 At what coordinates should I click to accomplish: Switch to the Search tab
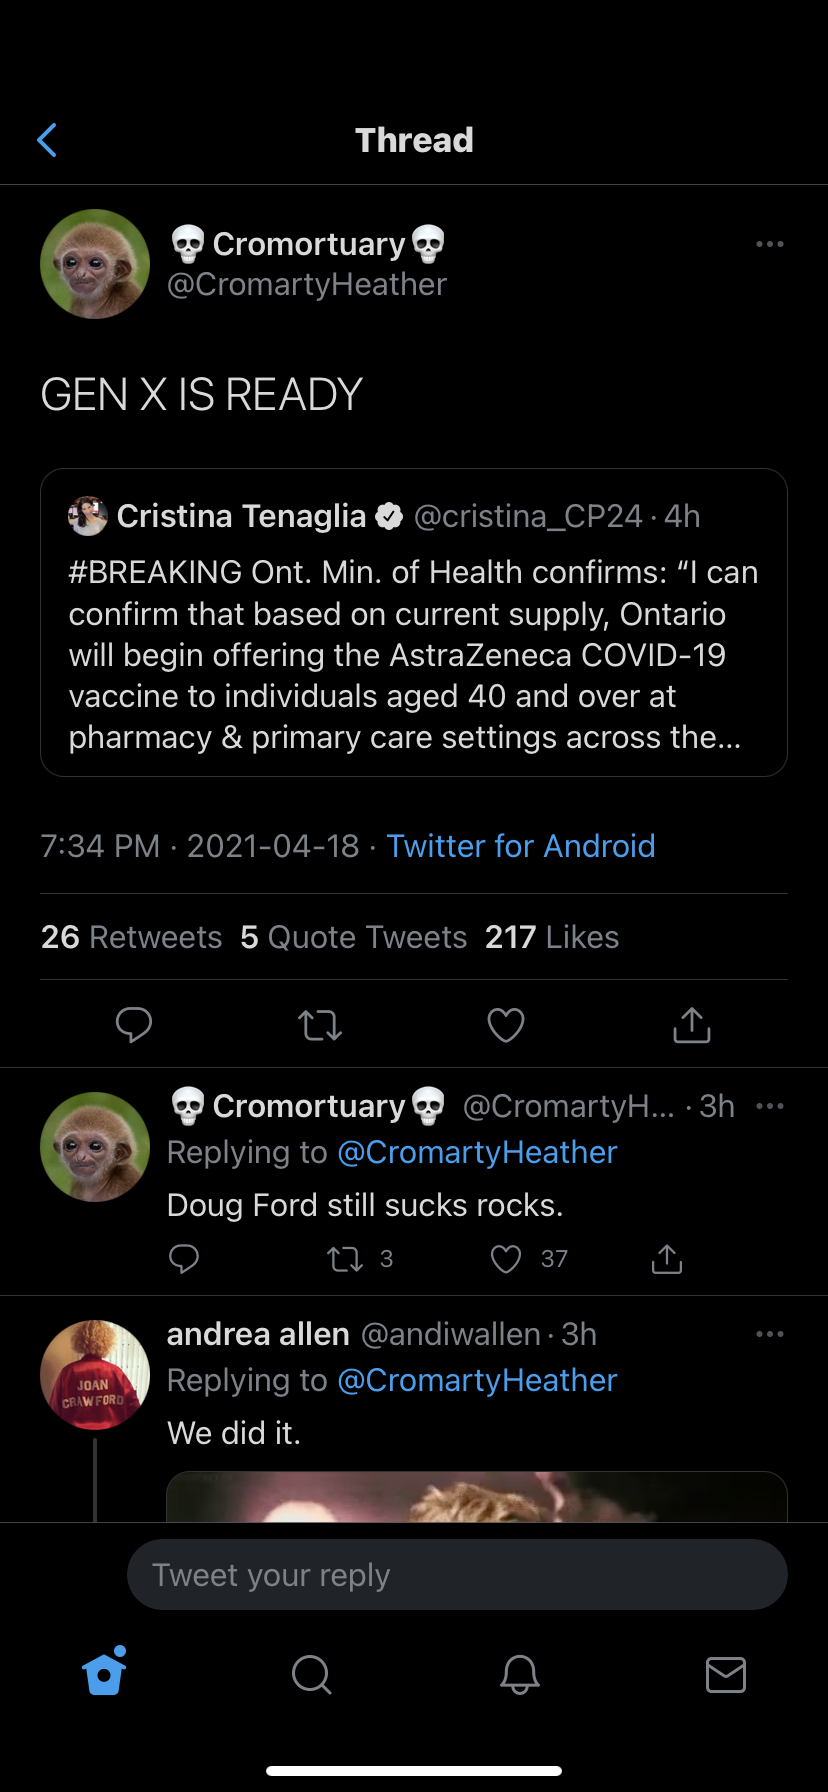tap(311, 1673)
